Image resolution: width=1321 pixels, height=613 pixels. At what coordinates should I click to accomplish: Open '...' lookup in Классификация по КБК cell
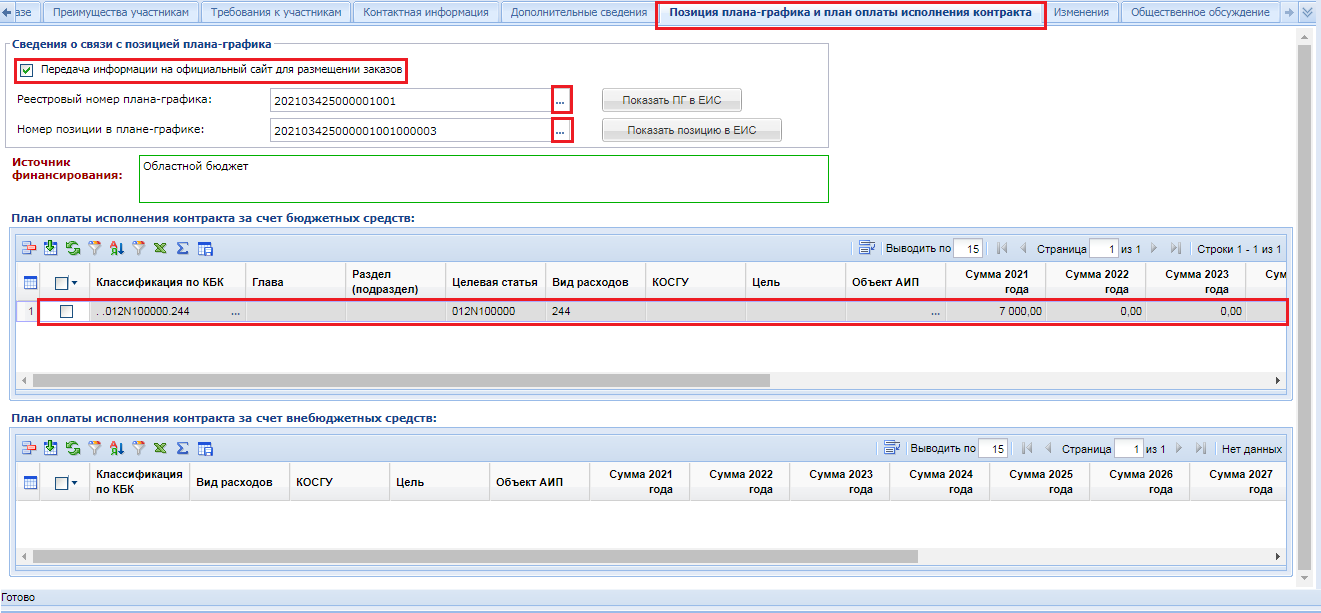click(235, 312)
